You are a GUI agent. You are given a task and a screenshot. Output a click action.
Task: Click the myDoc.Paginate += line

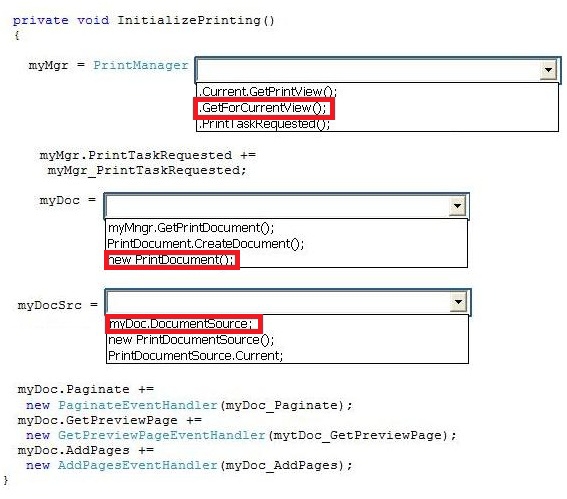86,389
